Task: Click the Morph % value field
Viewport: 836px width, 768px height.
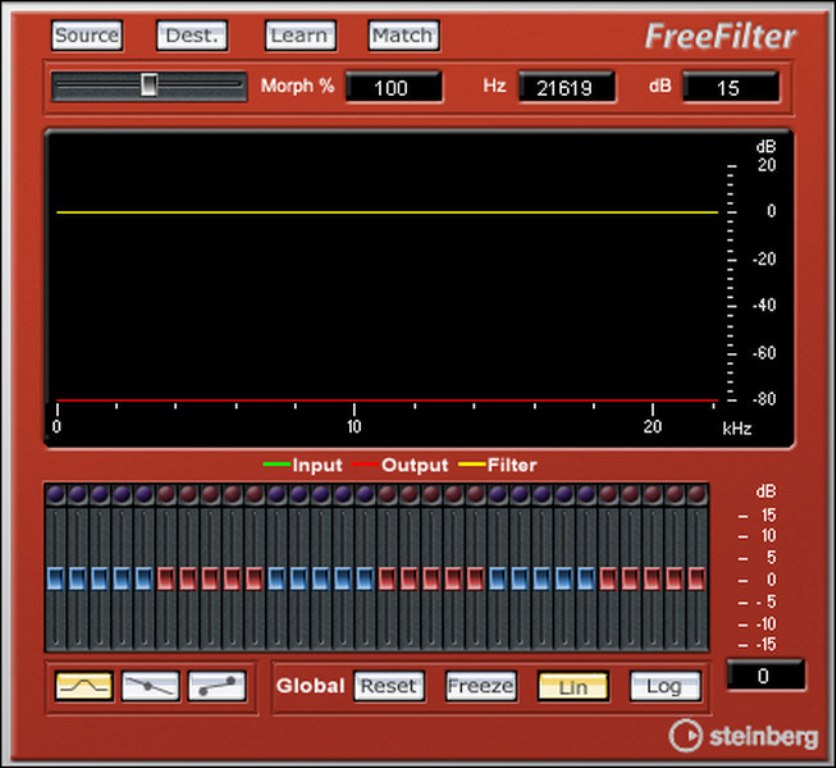Action: point(393,87)
